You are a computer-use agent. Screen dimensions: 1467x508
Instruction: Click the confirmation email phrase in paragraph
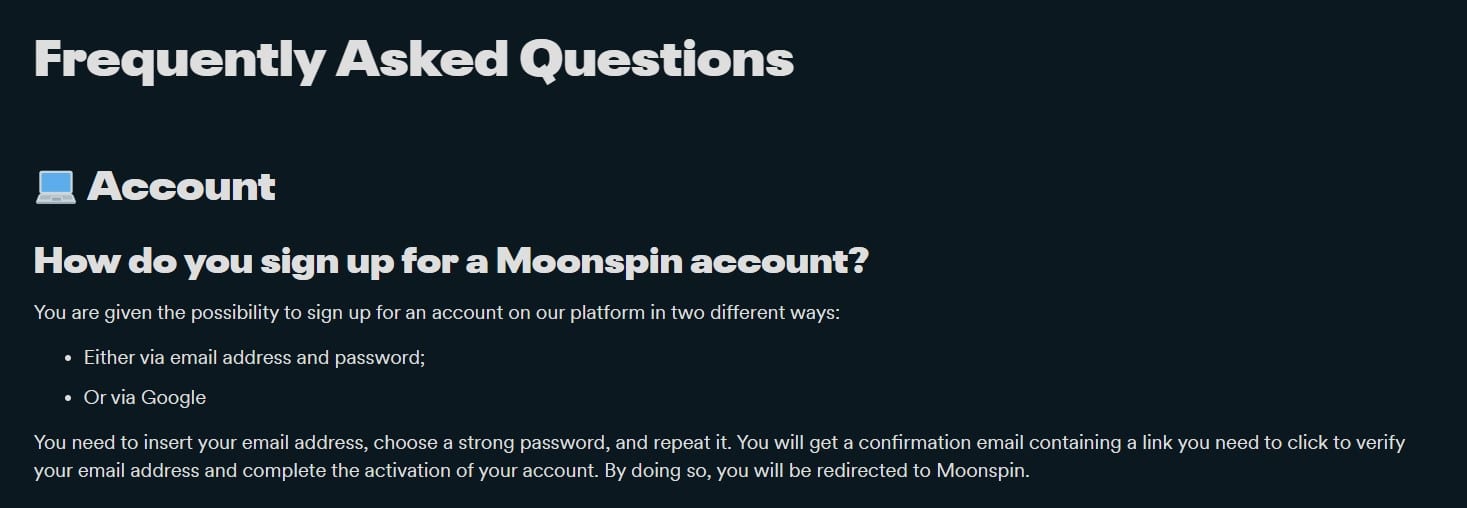click(940, 442)
